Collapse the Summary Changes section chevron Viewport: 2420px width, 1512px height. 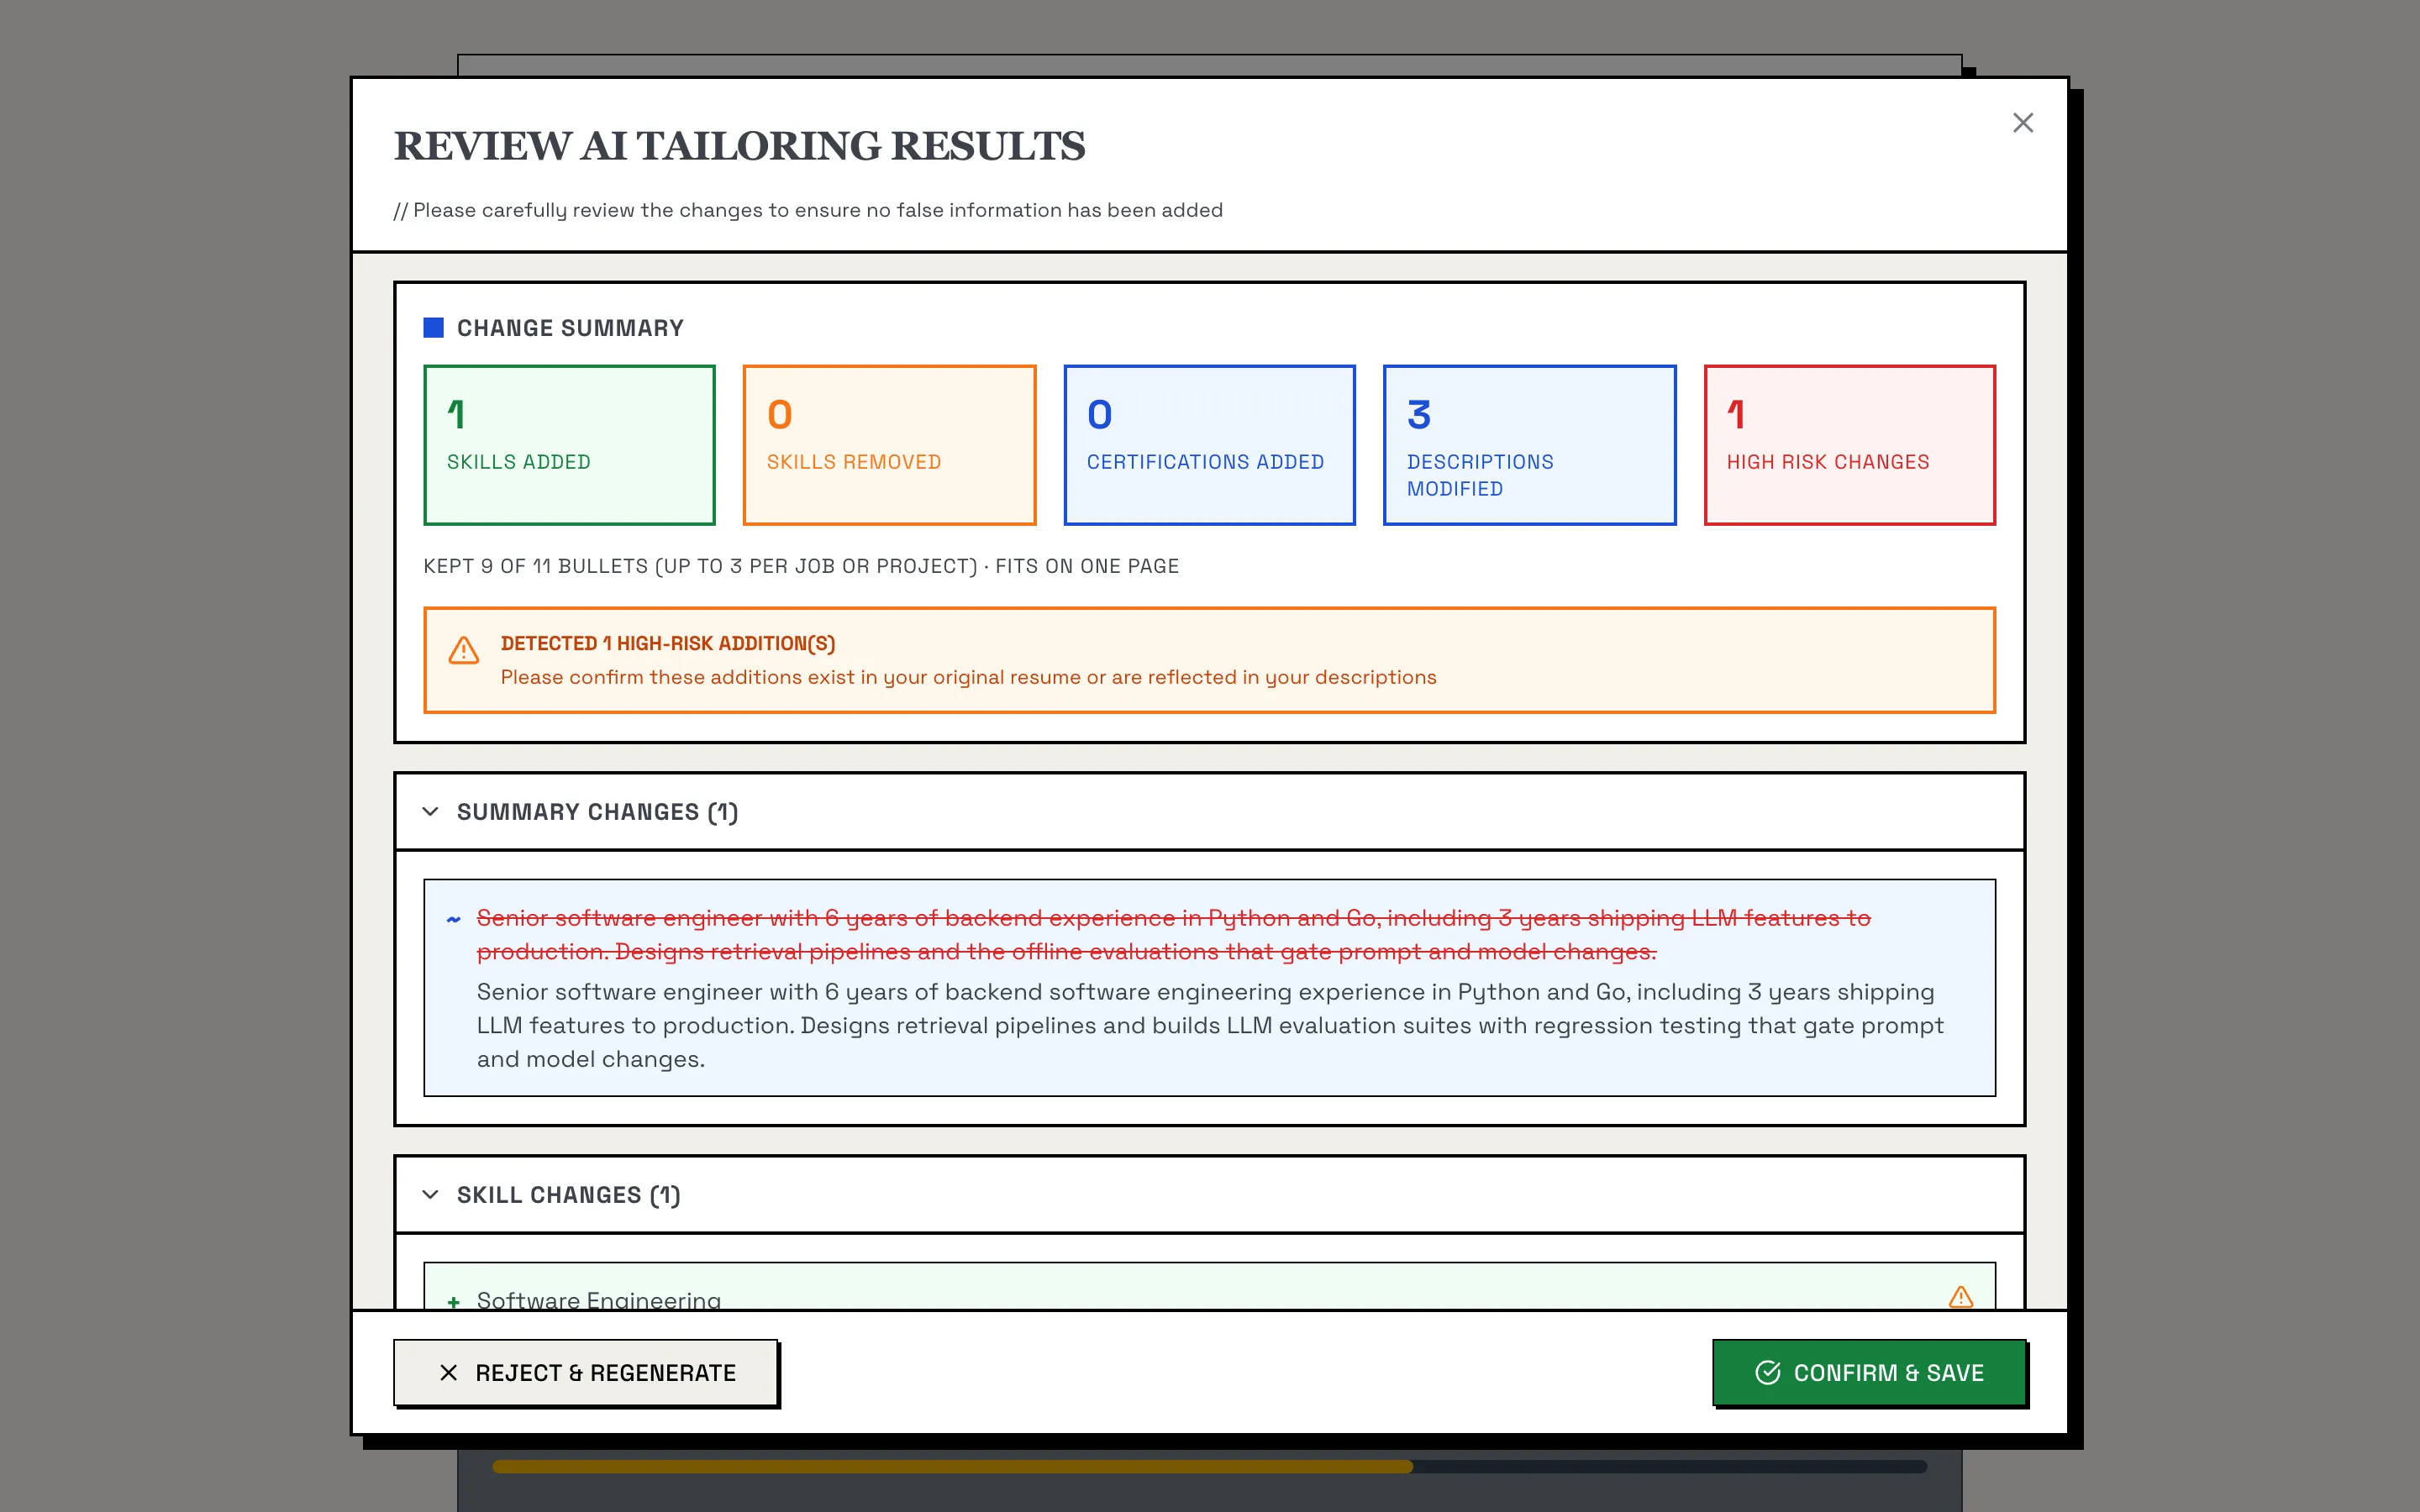pos(430,811)
